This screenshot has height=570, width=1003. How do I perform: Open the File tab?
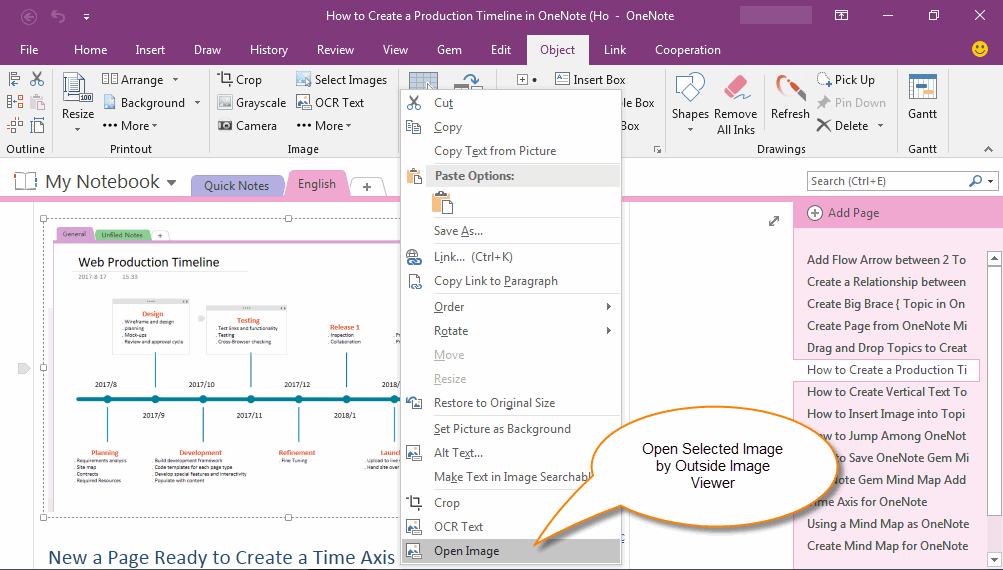pos(29,49)
